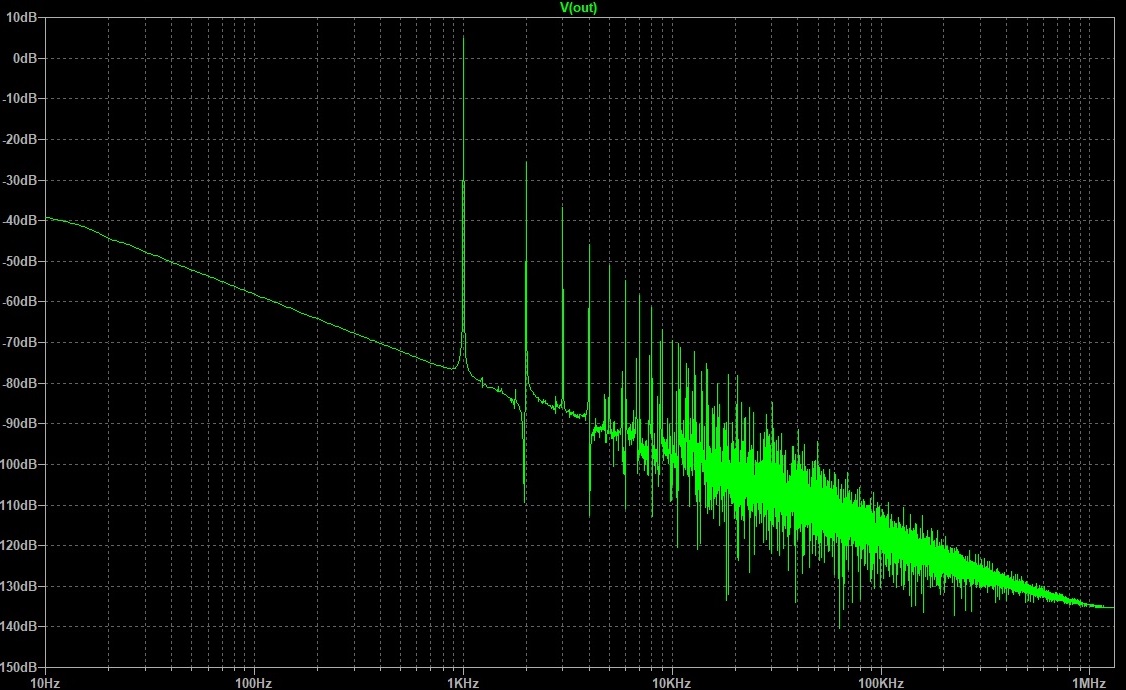Click the deep notch below the 2KHz peak
This screenshot has height=690, width=1126.
point(525,500)
